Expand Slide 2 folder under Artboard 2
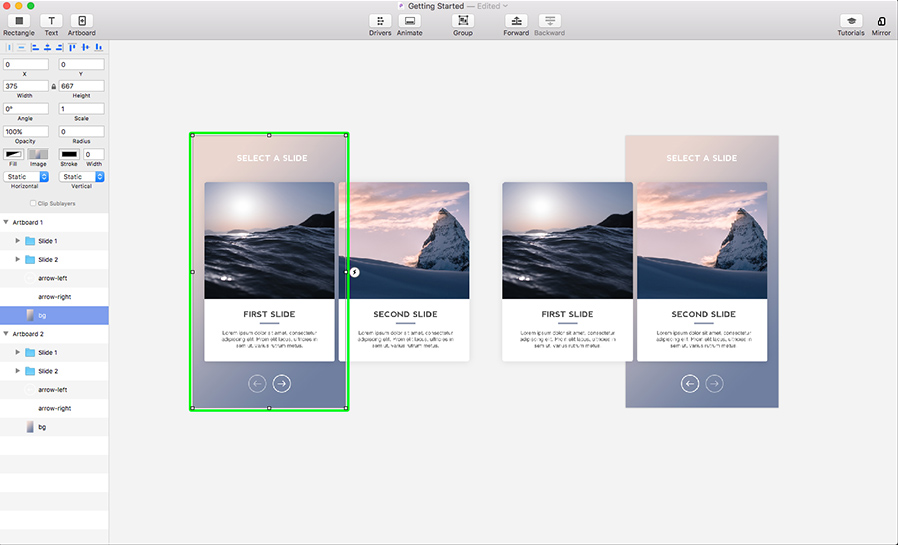Screen dimensions: 898x545 18,371
